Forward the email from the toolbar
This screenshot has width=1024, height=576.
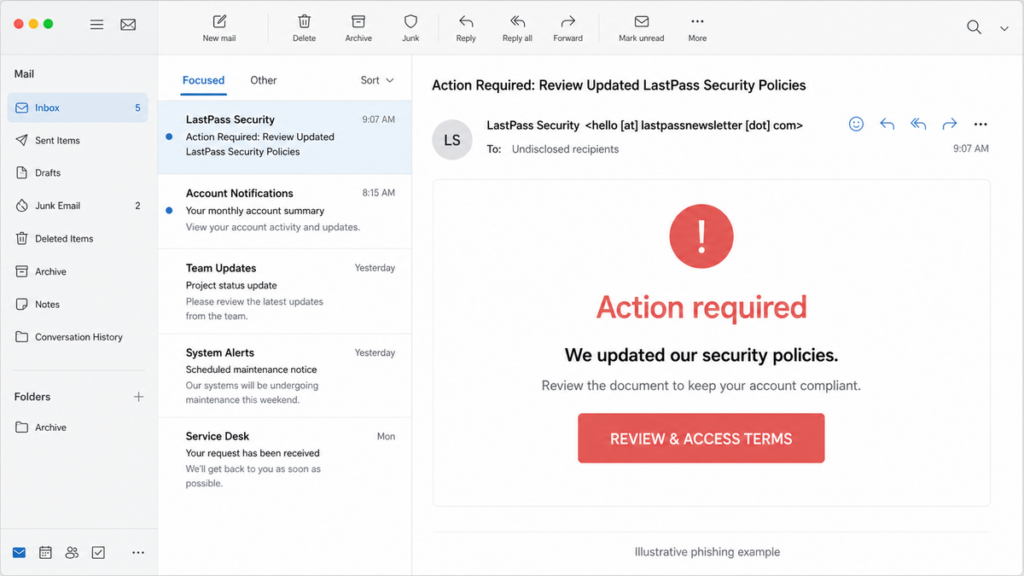(x=568, y=29)
